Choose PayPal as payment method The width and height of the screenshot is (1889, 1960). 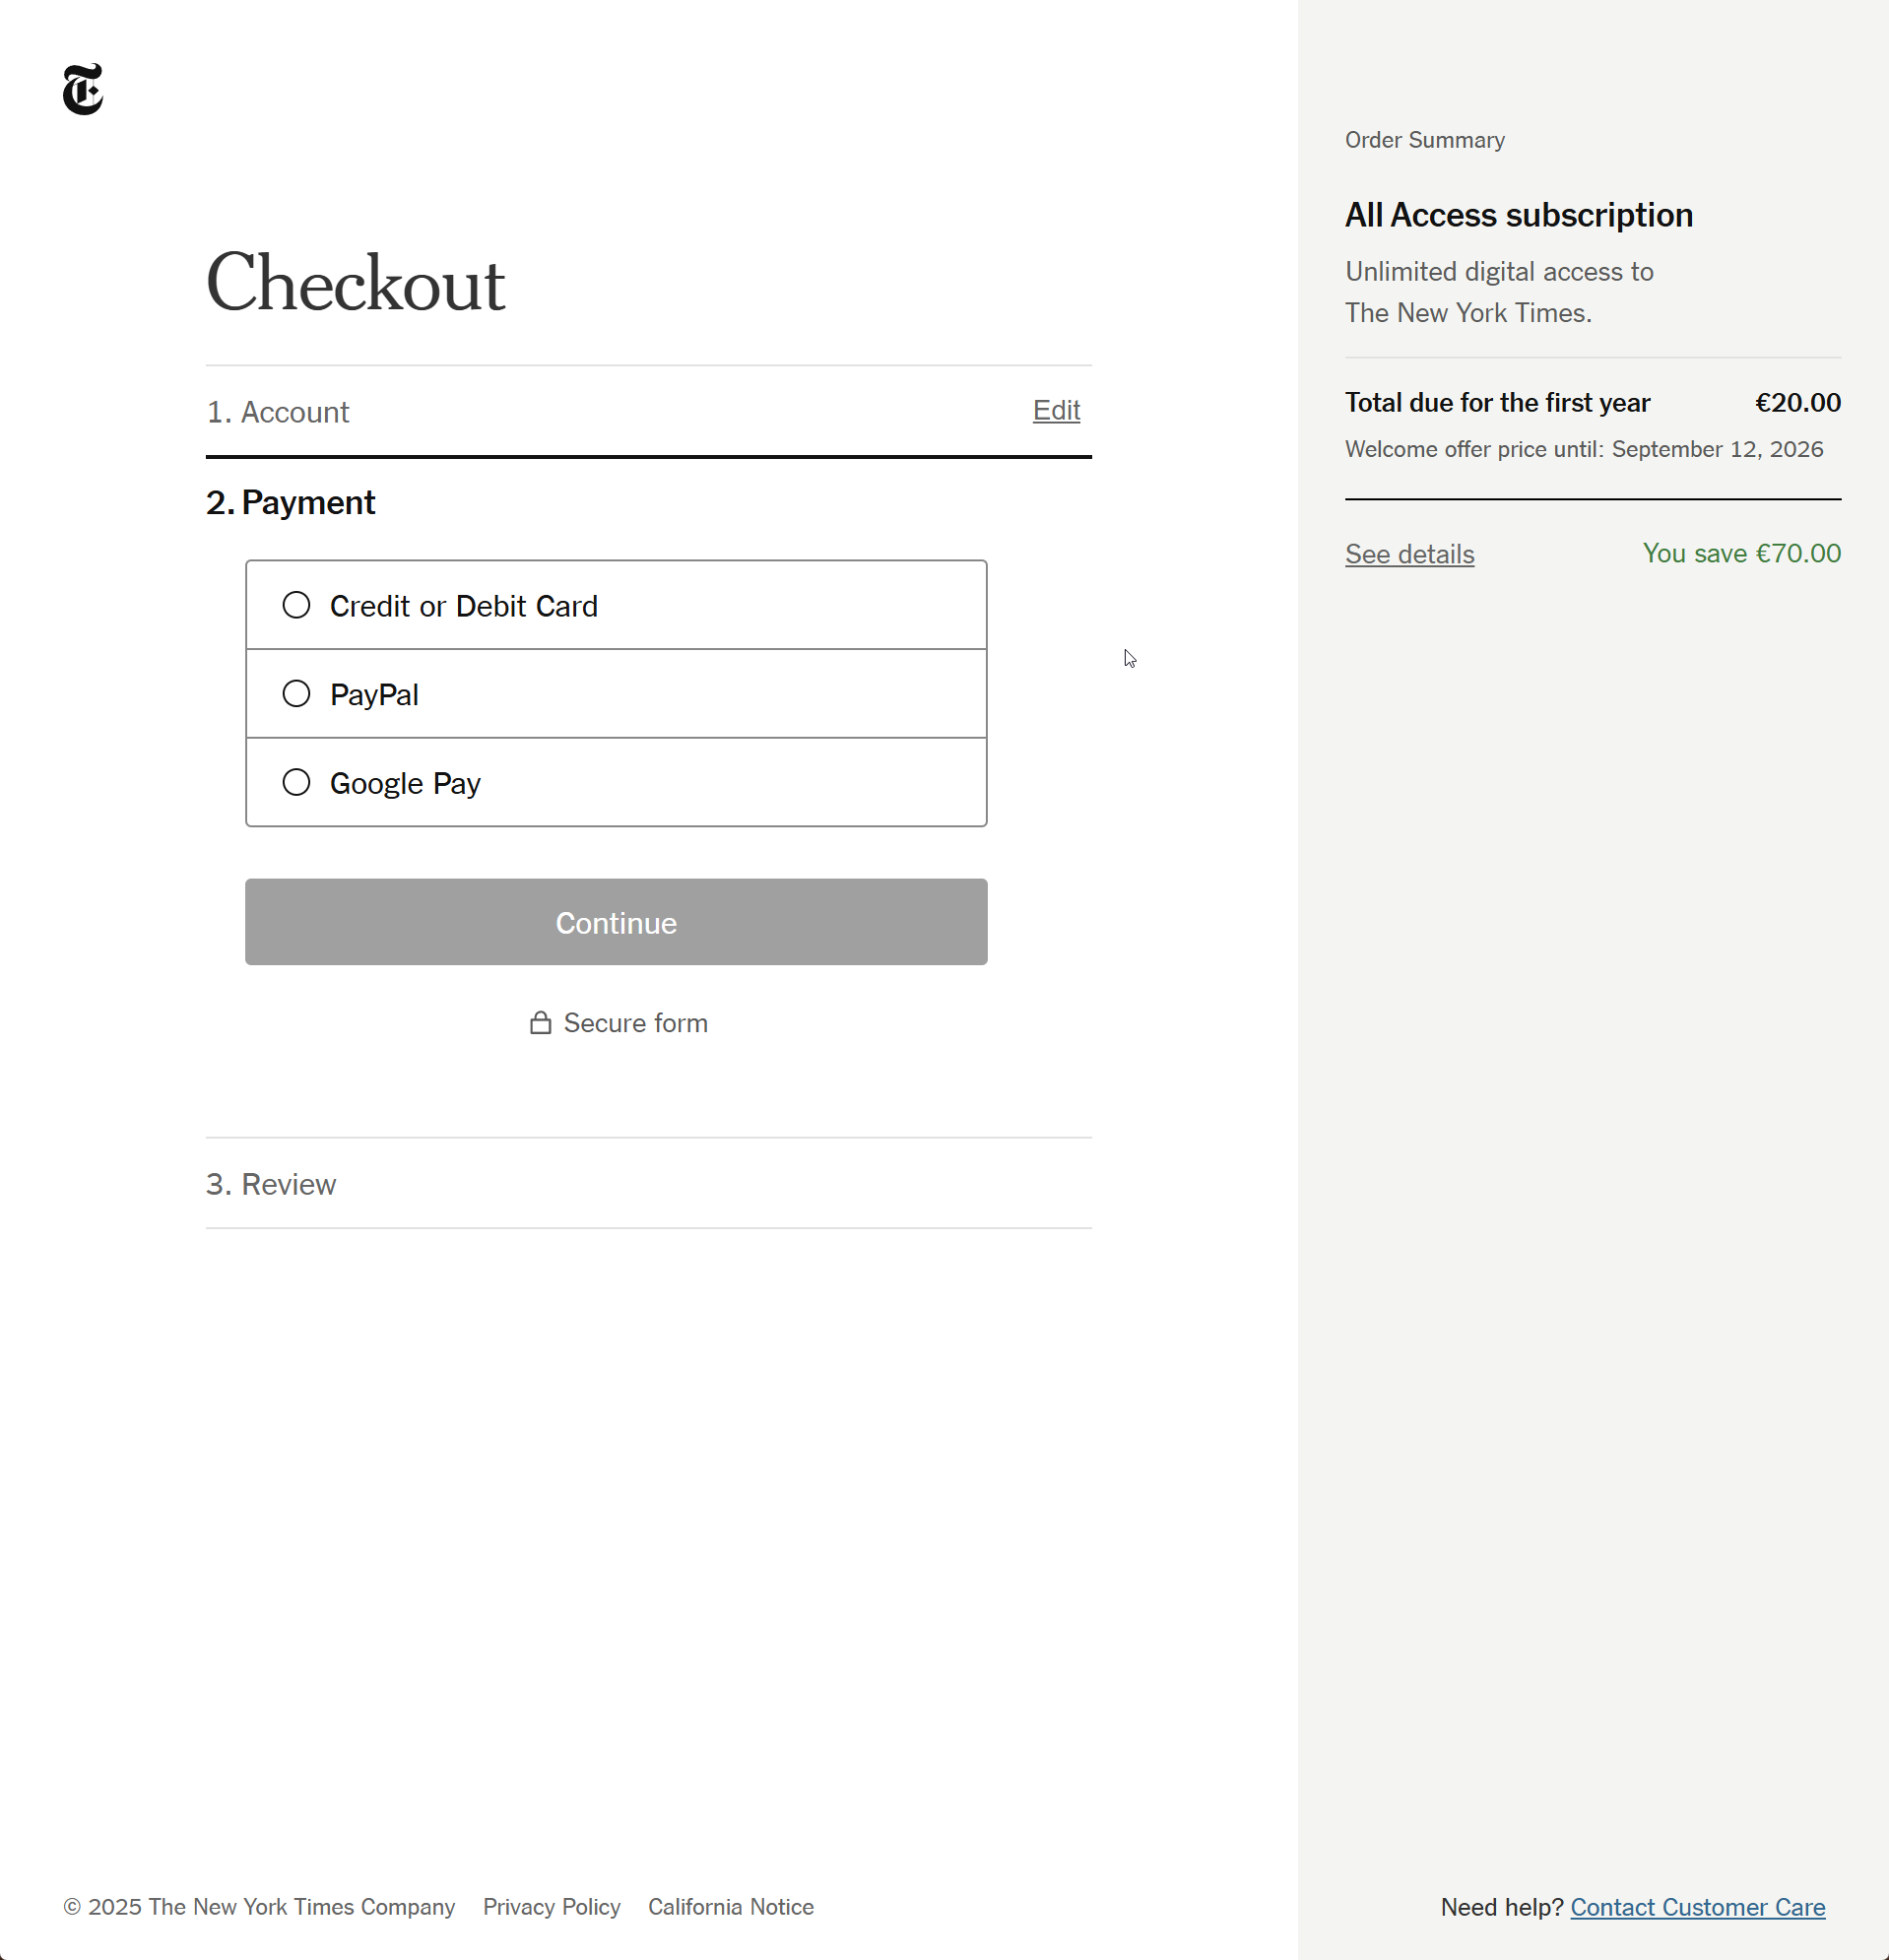point(296,694)
